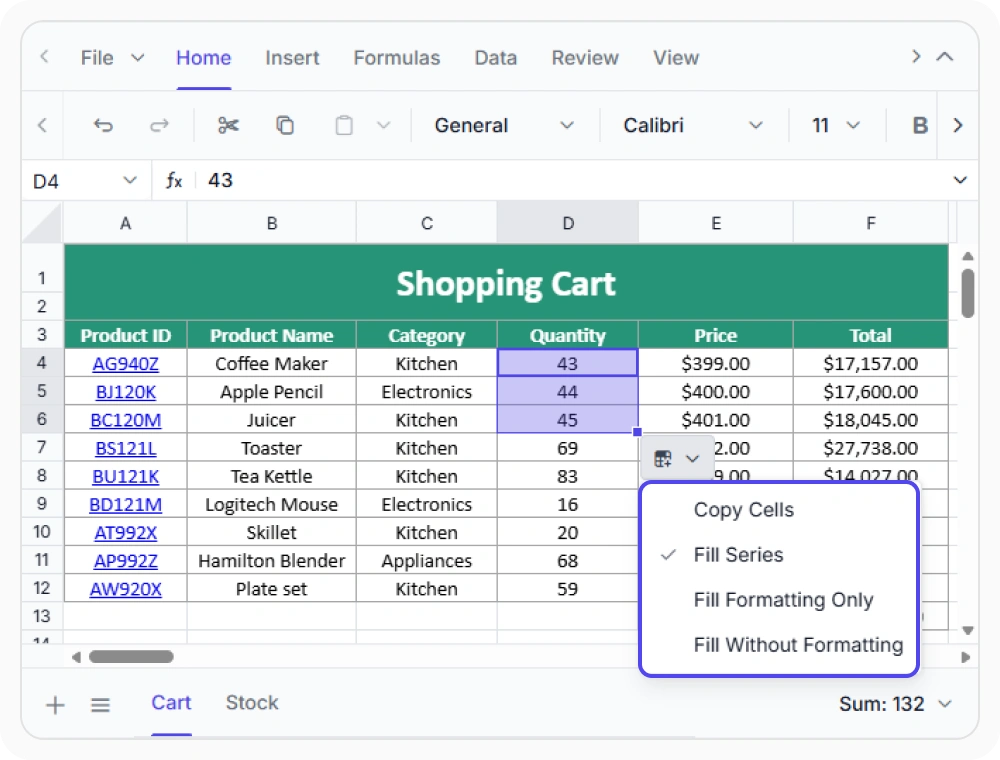Click the horizontal scrollbar thumb

(x=131, y=657)
